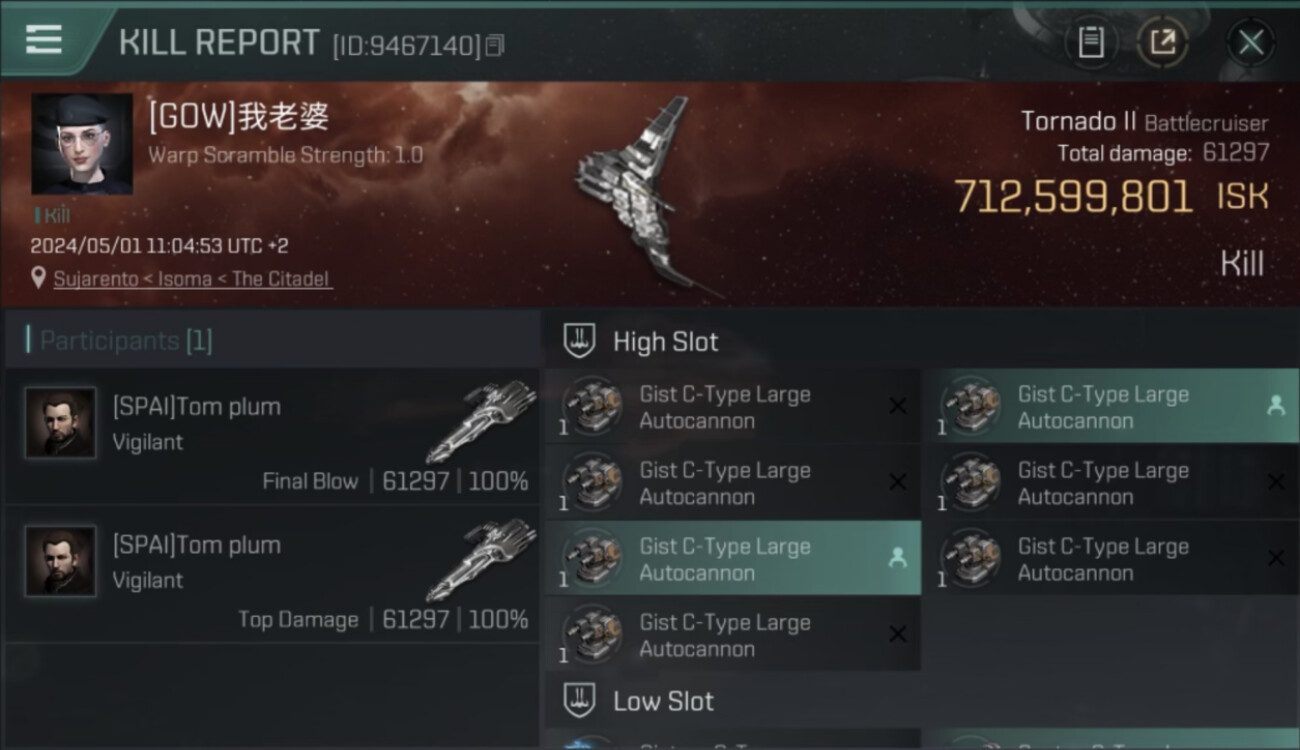Click the High Slot shield icon

click(580, 341)
